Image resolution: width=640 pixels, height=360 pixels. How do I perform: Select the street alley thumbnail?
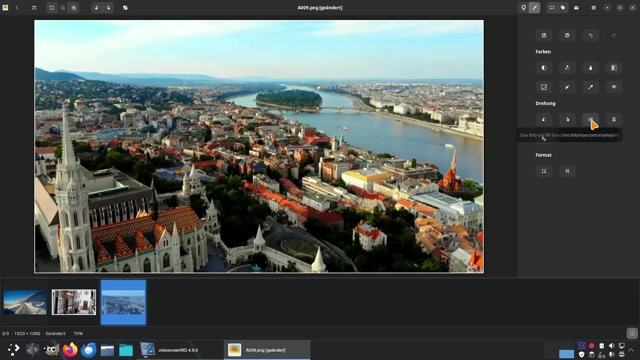point(74,302)
